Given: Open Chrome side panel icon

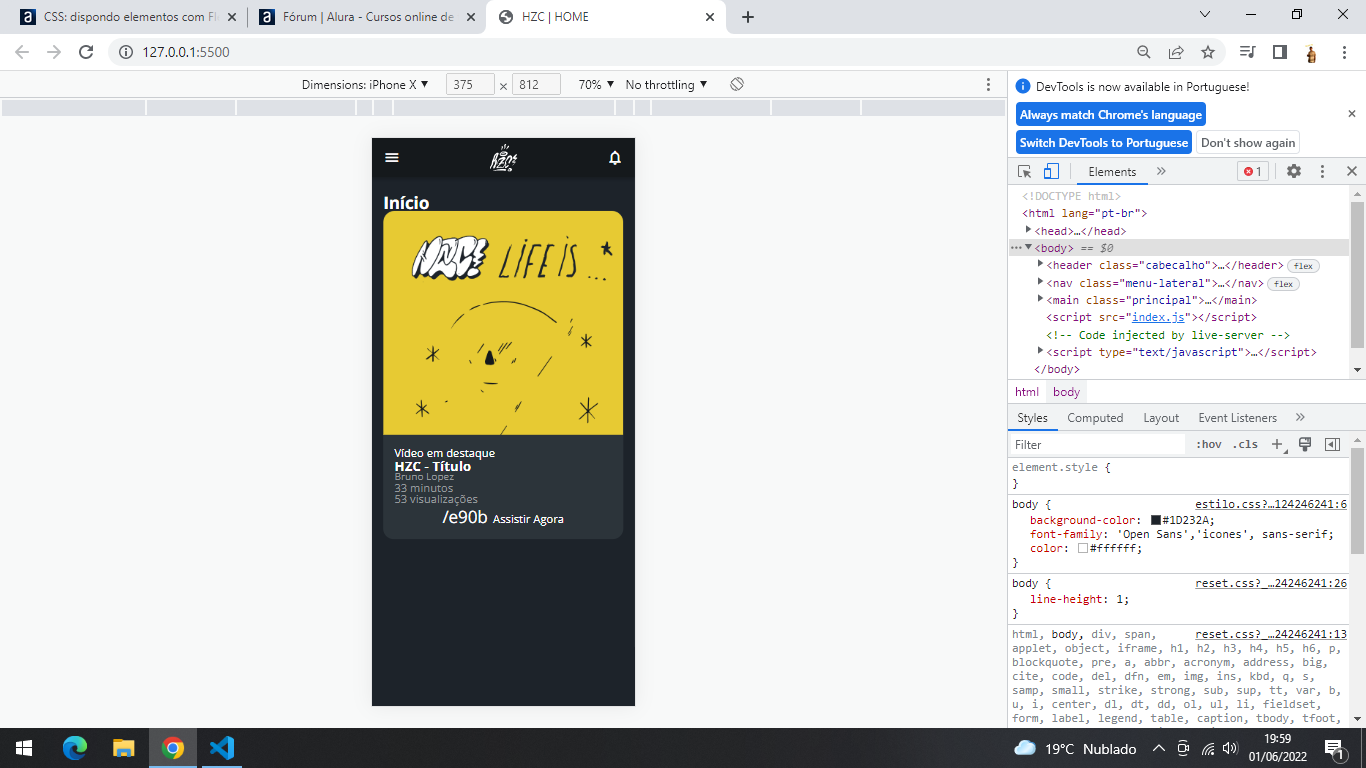Looking at the screenshot, I should pyautogui.click(x=1279, y=52).
